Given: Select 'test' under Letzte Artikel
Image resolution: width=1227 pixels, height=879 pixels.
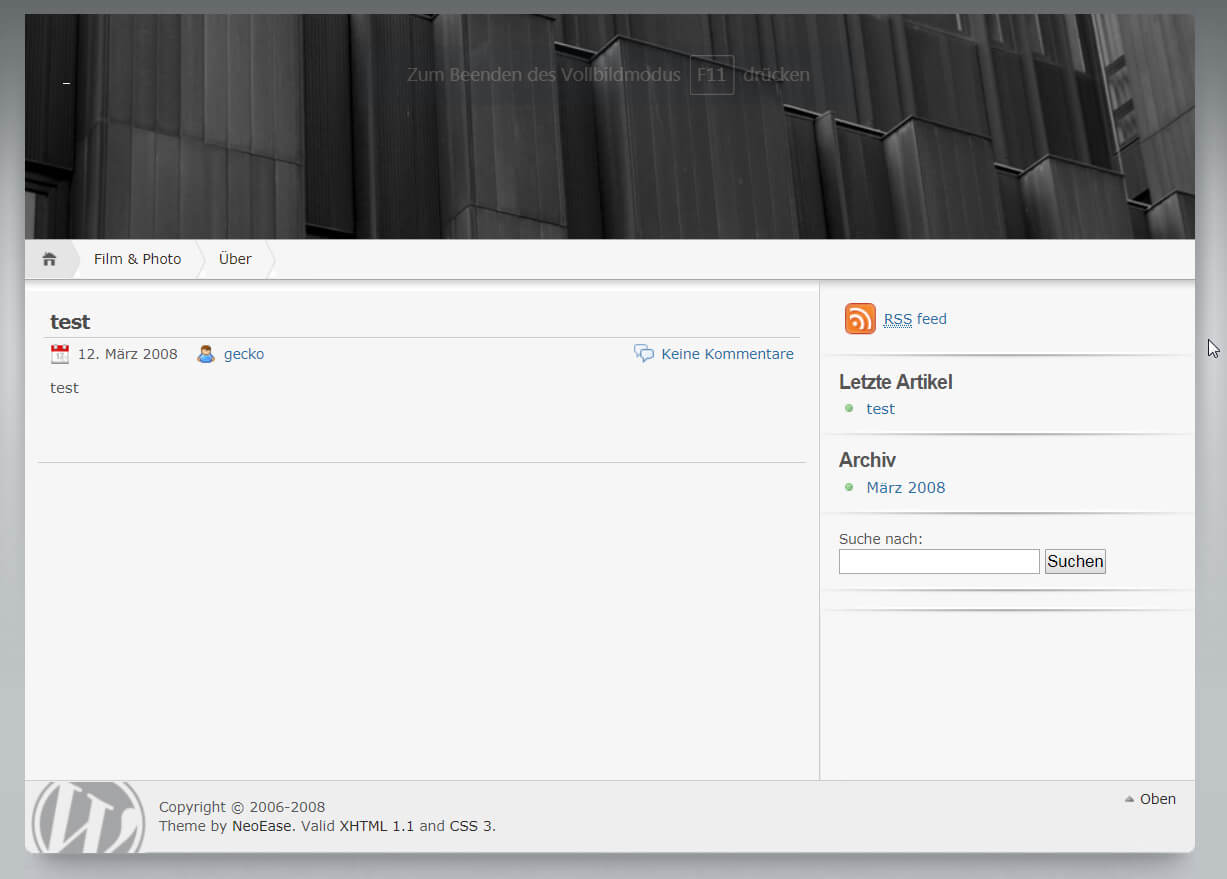Looking at the screenshot, I should [x=880, y=409].
